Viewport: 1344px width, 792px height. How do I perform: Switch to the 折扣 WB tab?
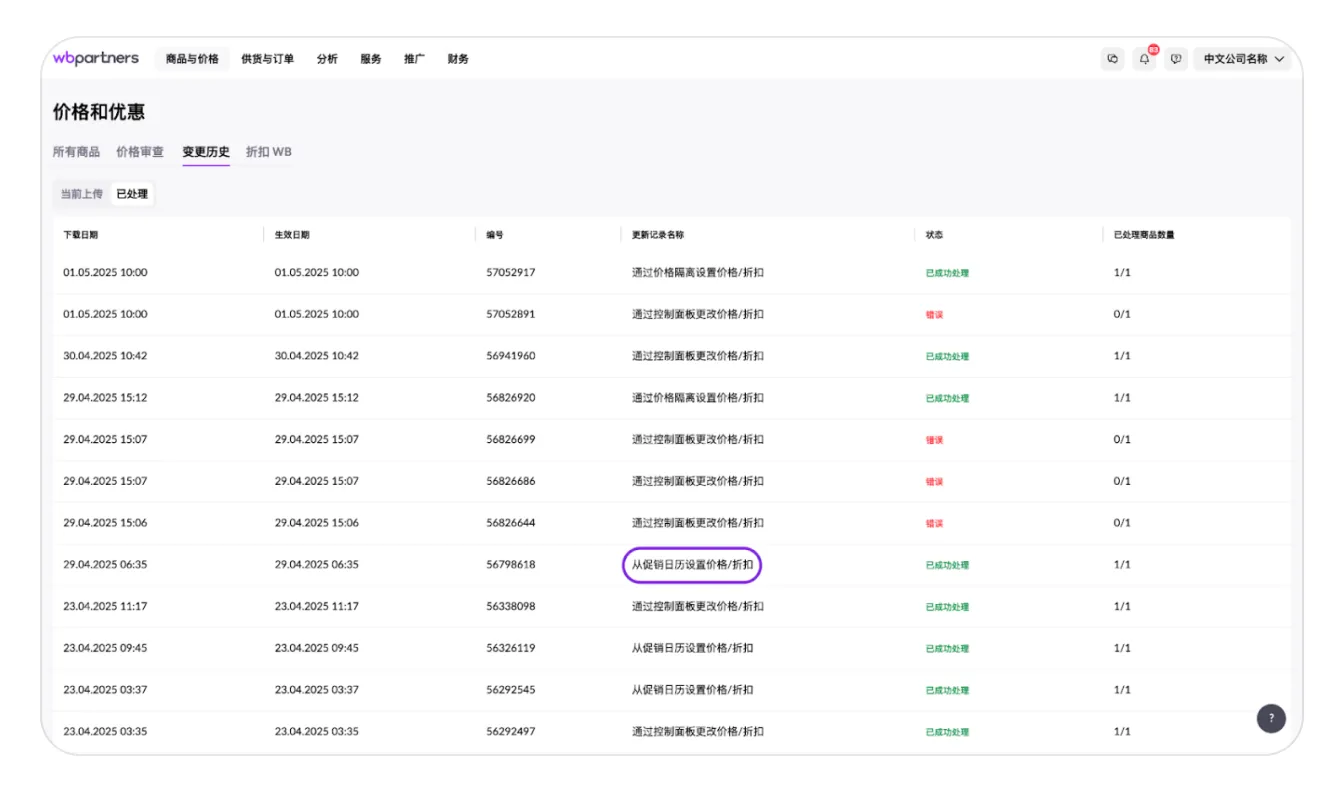tap(268, 152)
